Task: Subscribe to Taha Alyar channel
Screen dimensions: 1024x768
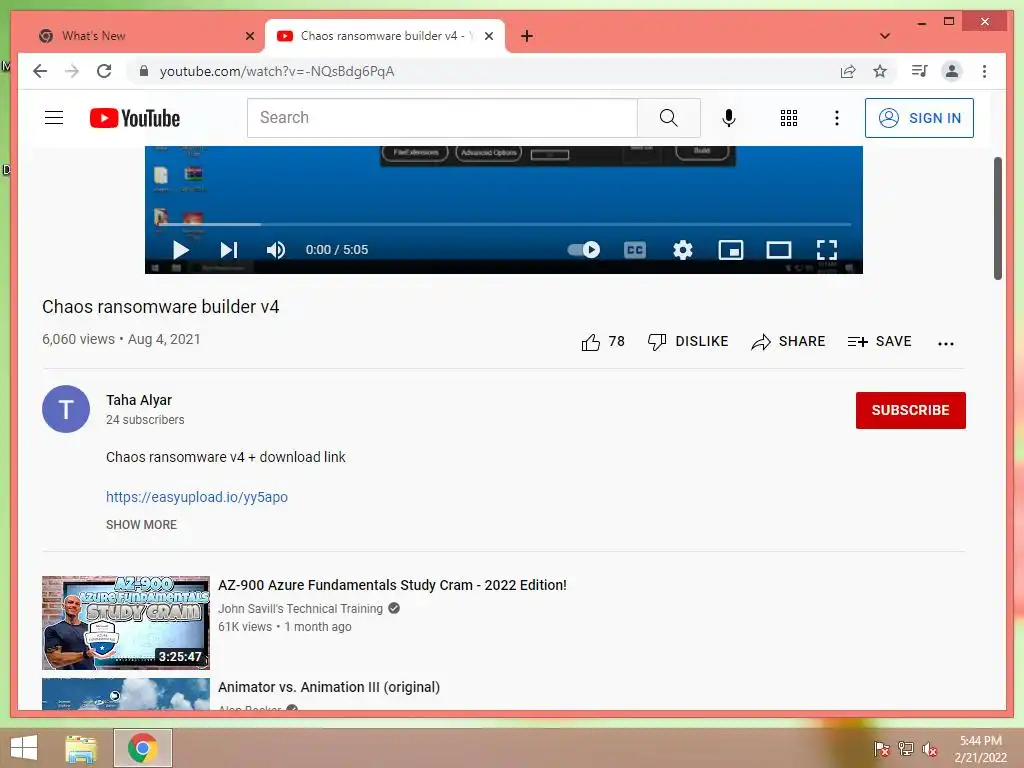Action: pos(910,410)
